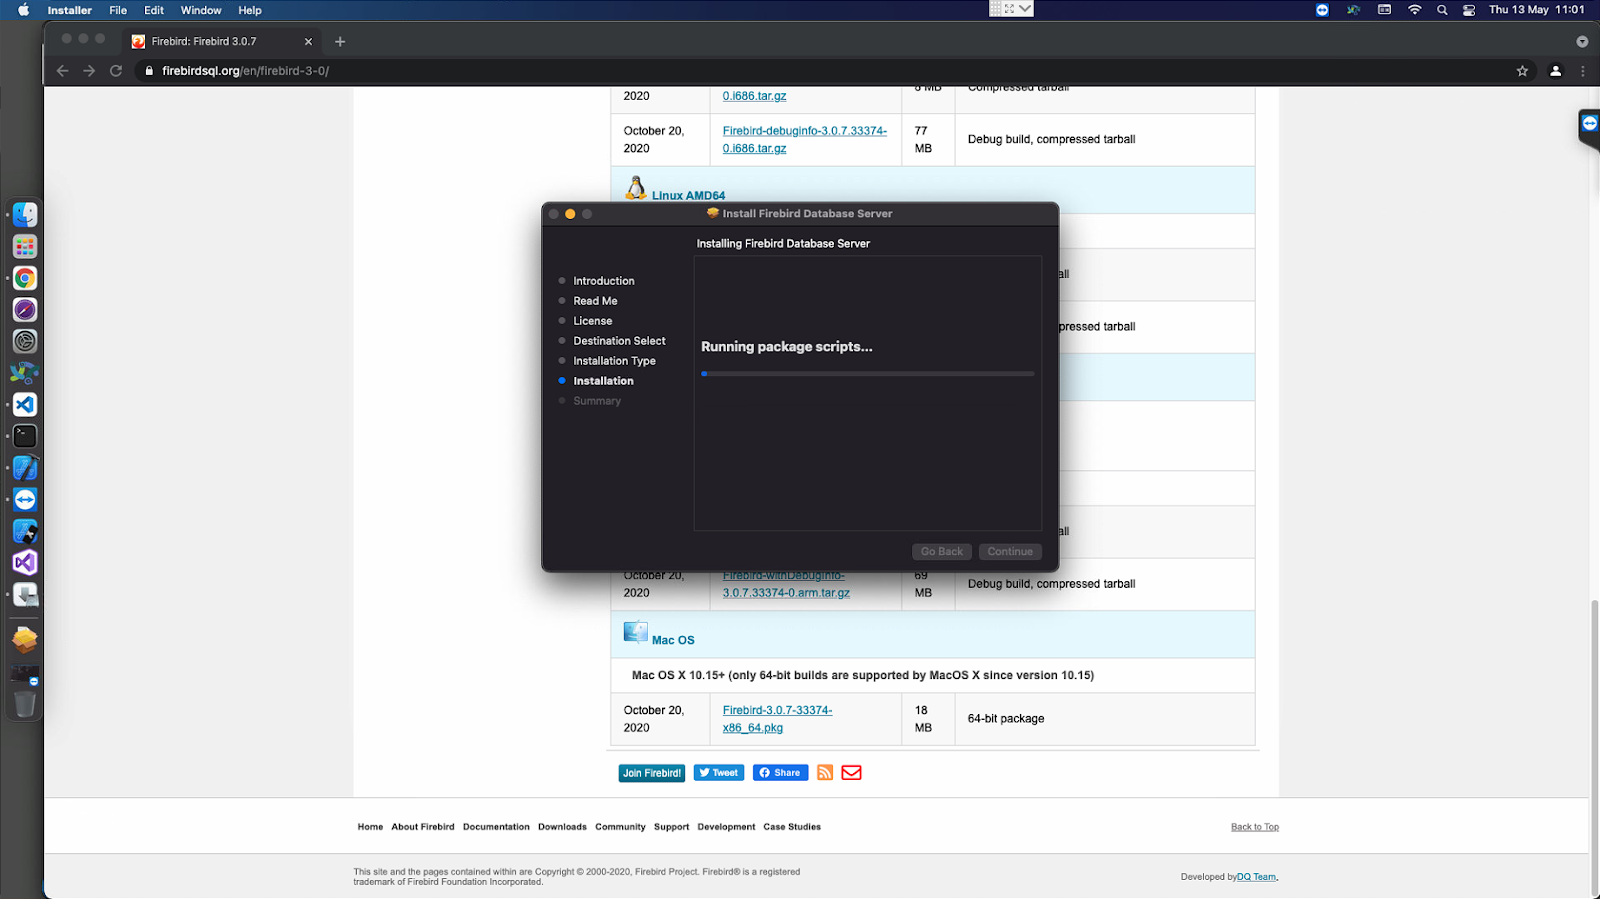
Task: Click Back to Top link
Action: [x=1255, y=827]
